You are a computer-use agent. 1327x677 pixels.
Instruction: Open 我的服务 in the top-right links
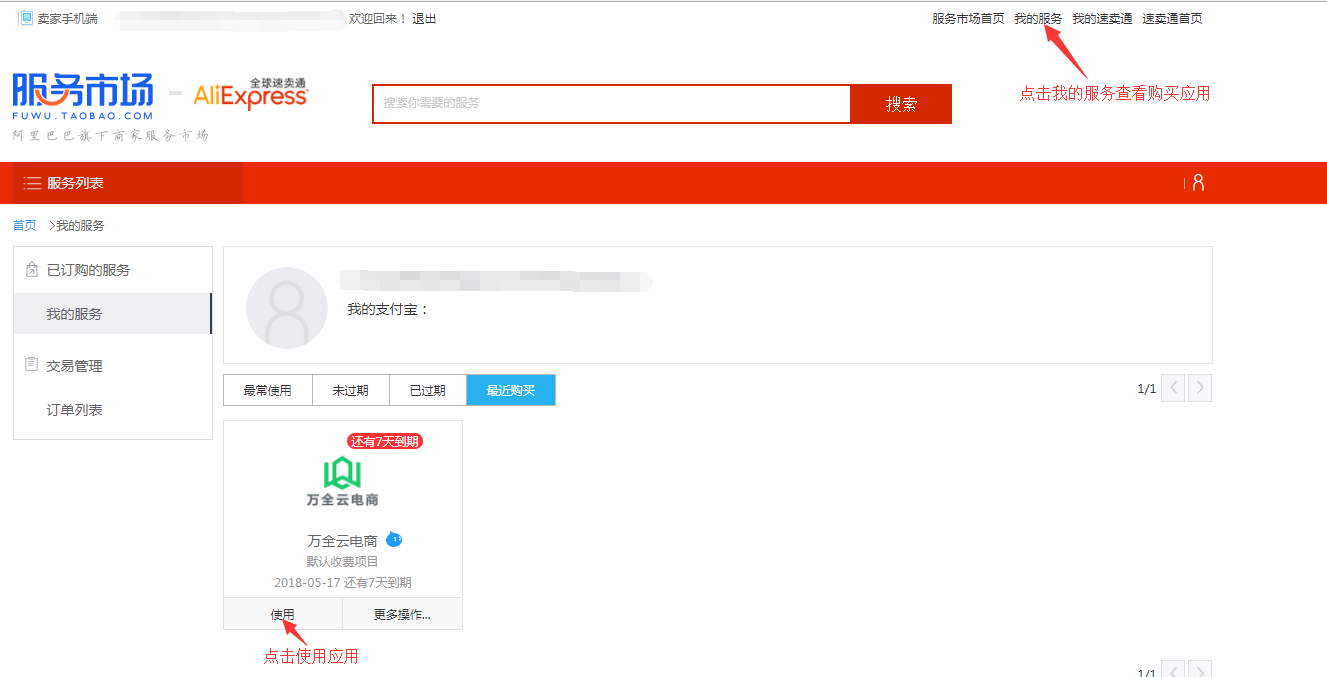pyautogui.click(x=1038, y=19)
